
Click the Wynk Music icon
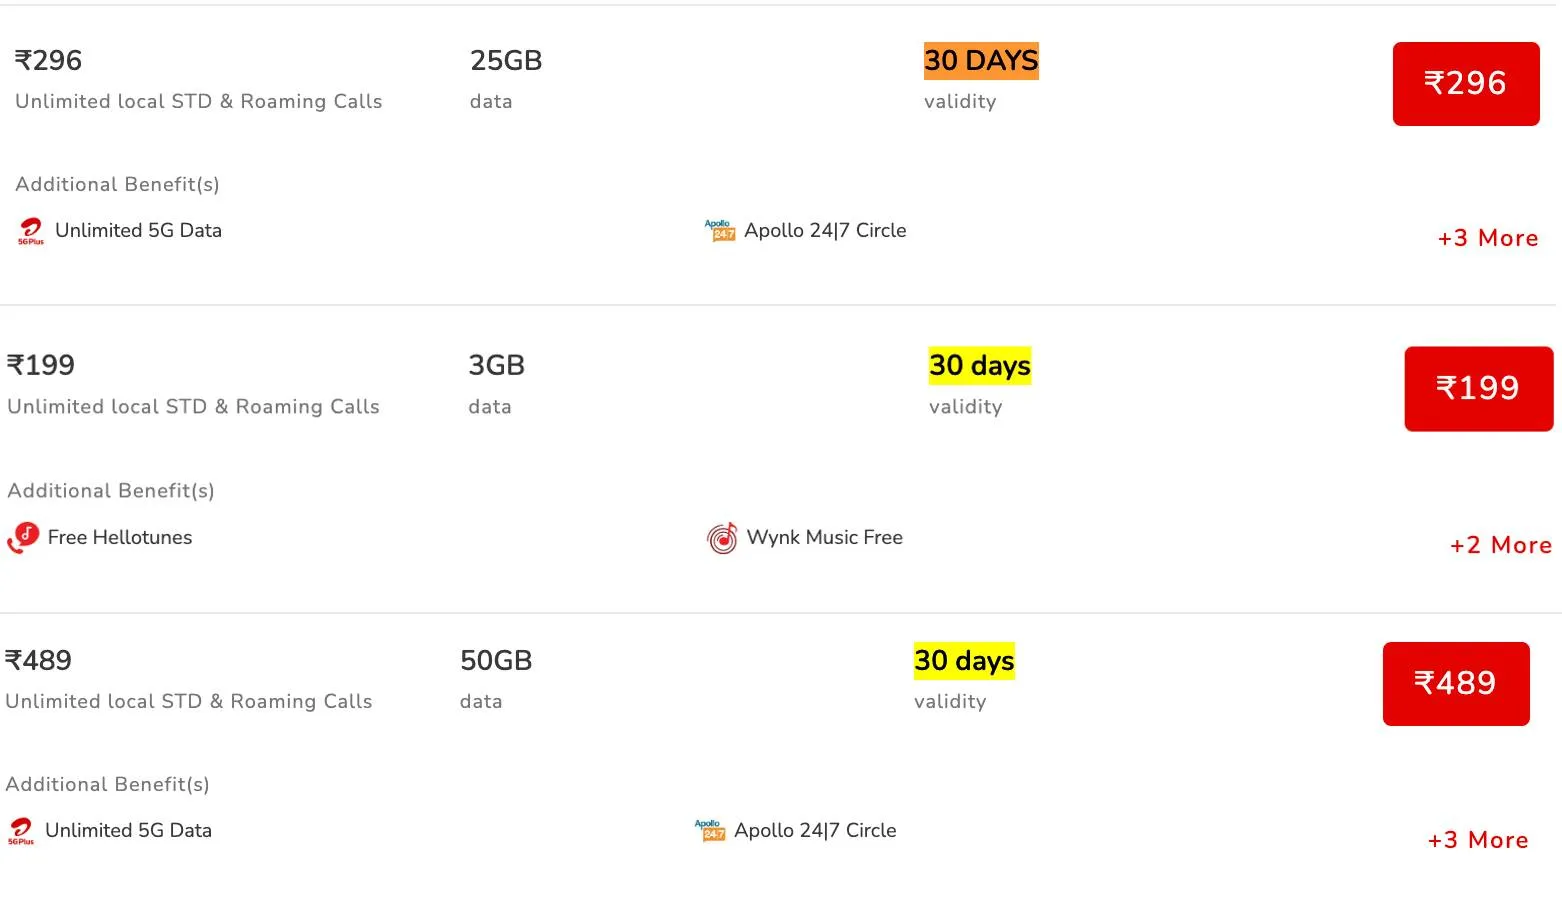click(722, 538)
